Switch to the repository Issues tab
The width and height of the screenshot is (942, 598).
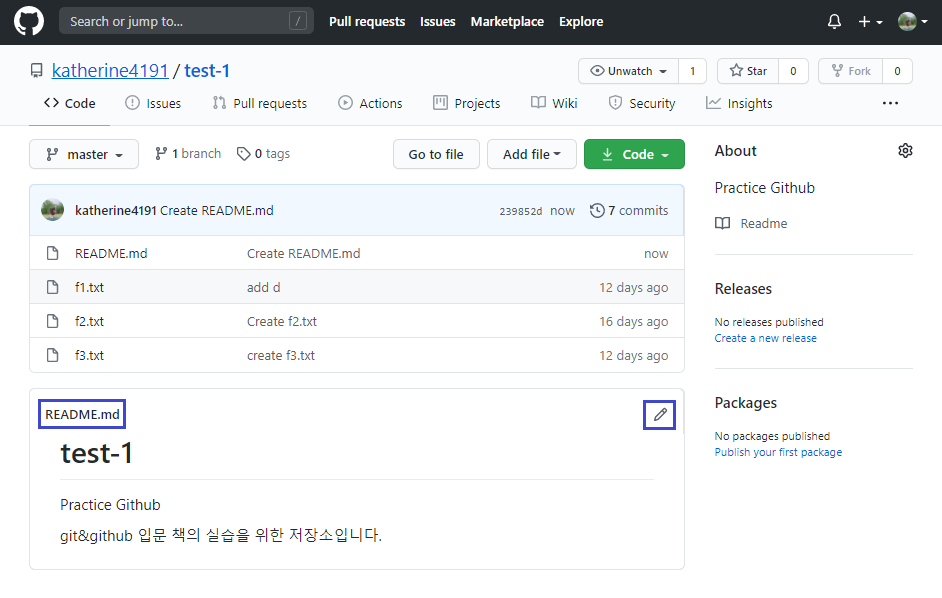coord(153,103)
